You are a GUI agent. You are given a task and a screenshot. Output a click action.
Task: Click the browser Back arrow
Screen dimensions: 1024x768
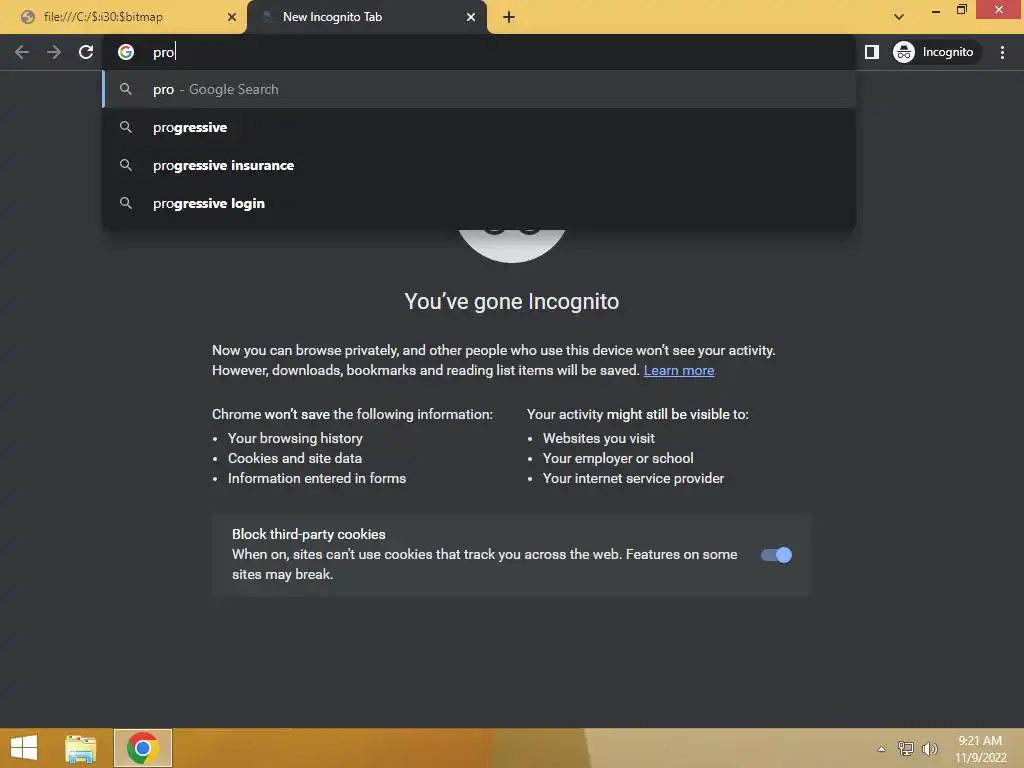click(x=22, y=52)
